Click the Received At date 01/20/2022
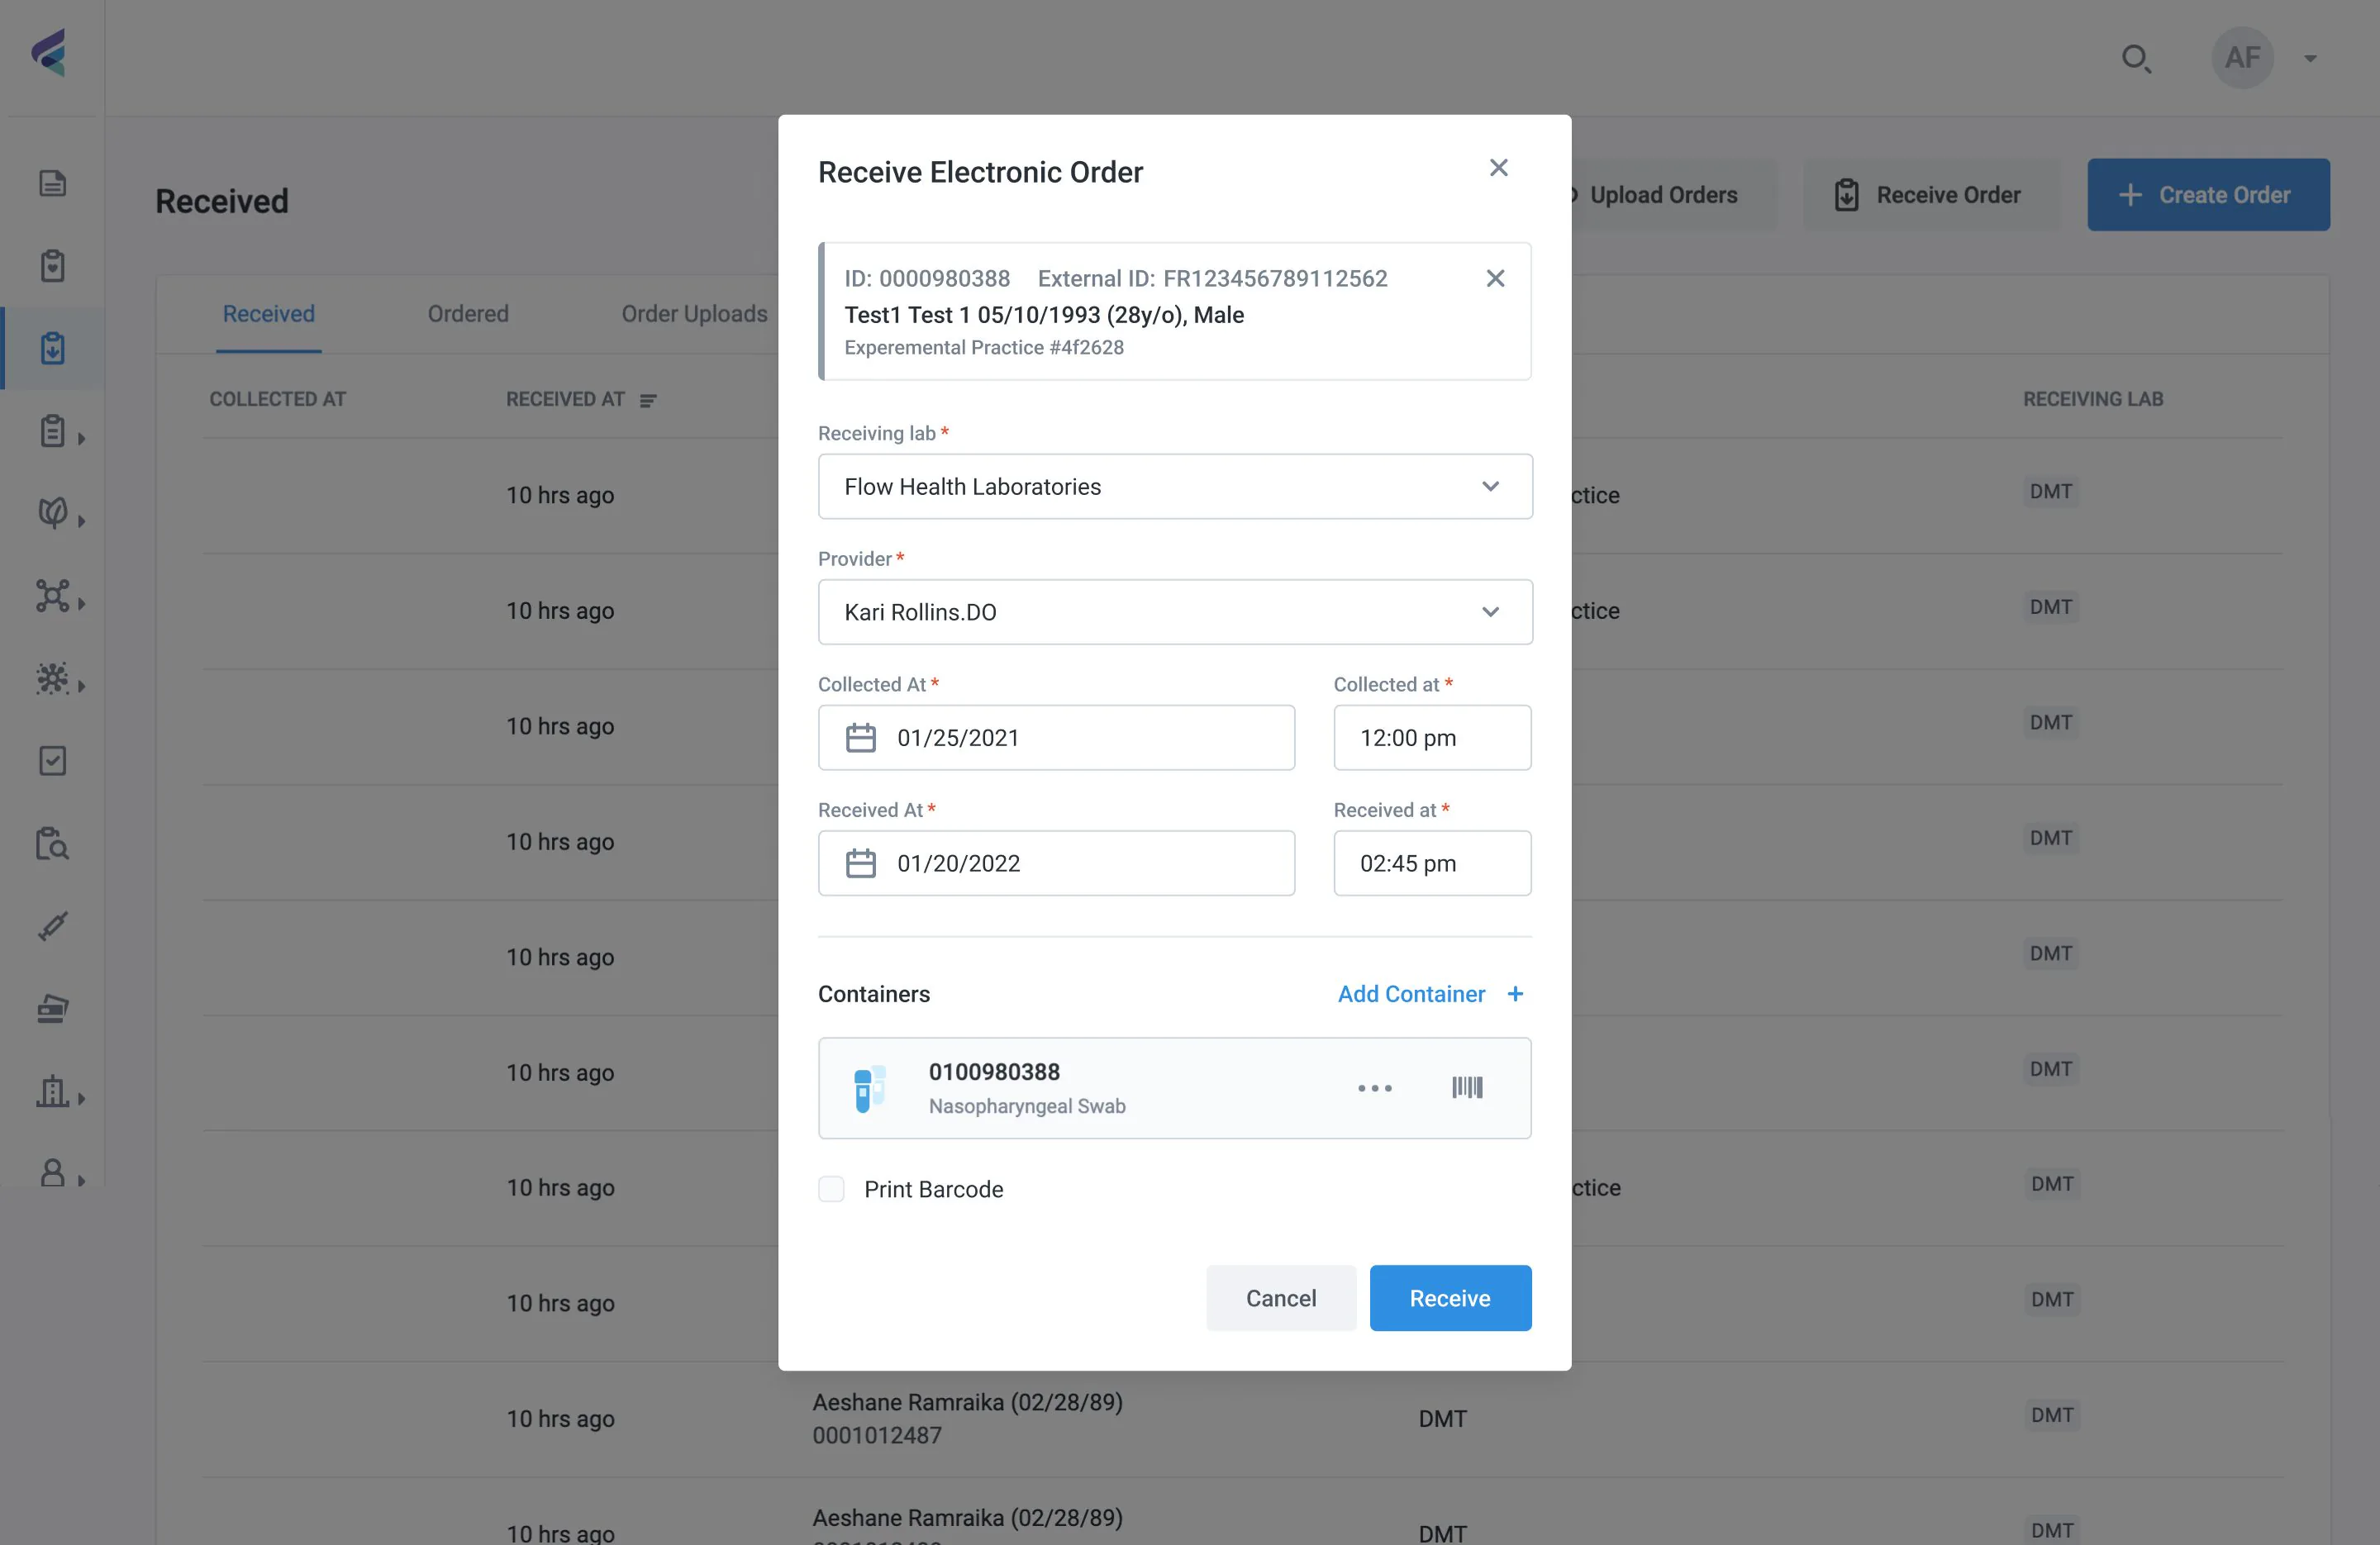The image size is (2380, 1545). tap(1056, 863)
